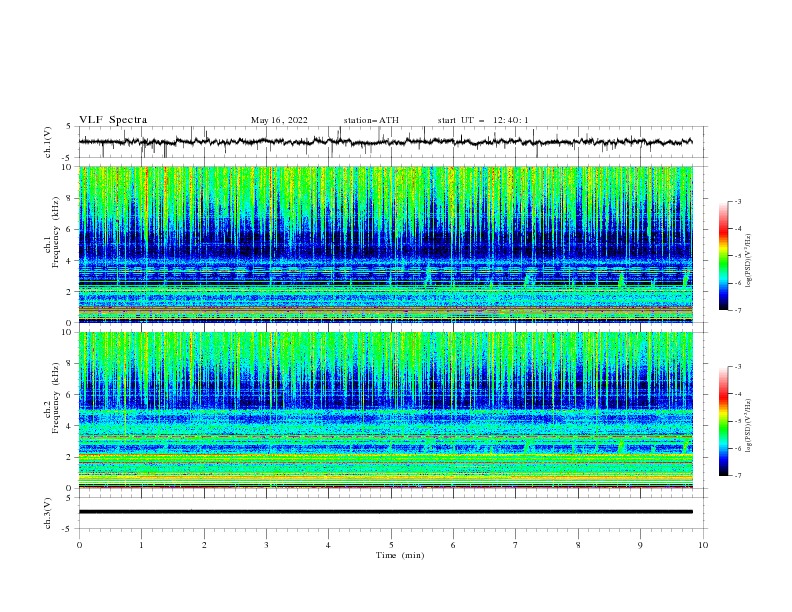Click time tick "7" on the bottom axis
The height and width of the screenshot is (612, 792).
pyautogui.click(x=516, y=545)
